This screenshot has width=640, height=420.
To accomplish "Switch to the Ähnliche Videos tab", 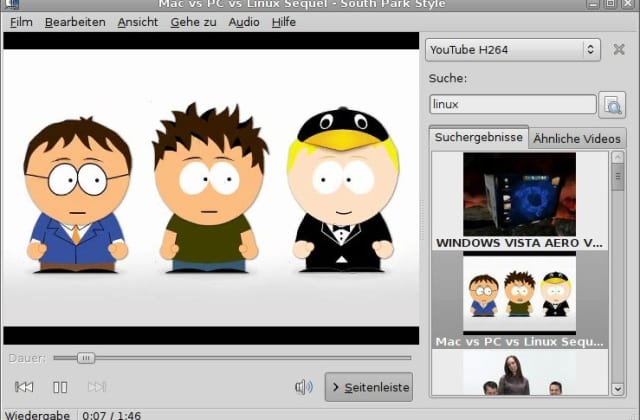I will (x=577, y=139).
